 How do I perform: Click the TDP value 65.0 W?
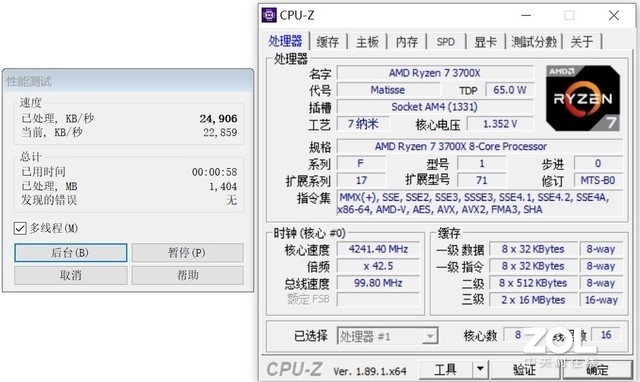point(509,90)
